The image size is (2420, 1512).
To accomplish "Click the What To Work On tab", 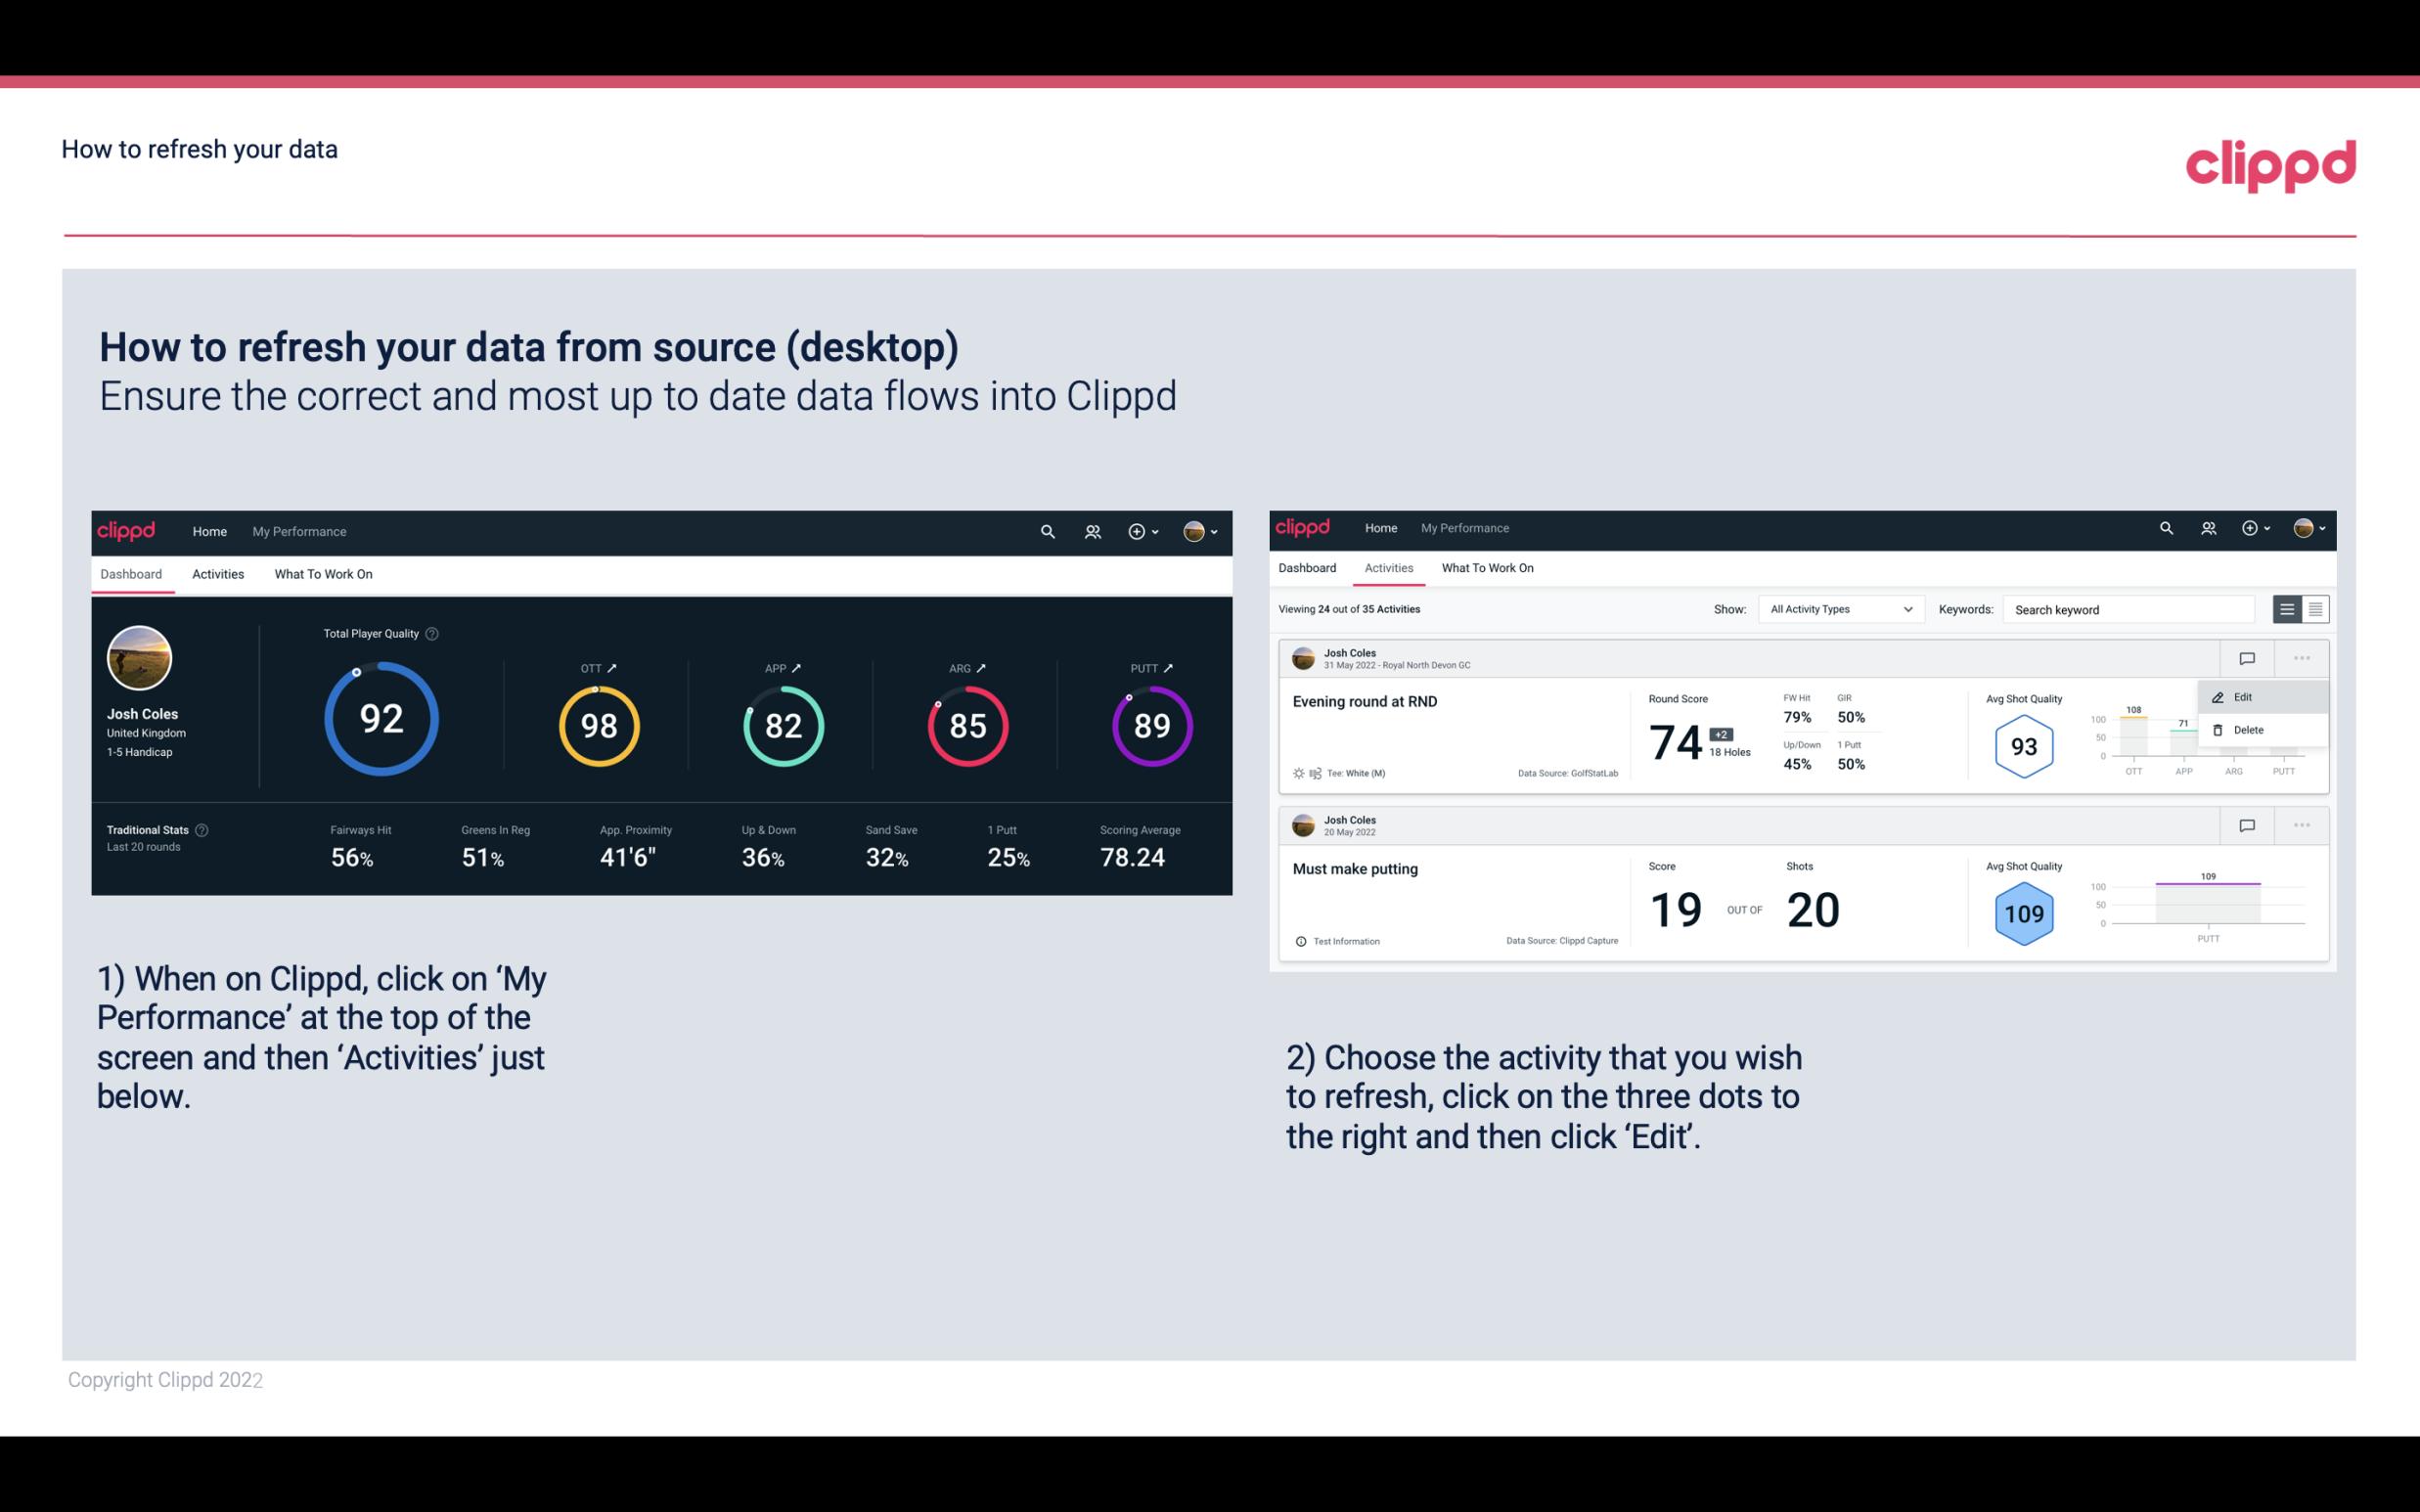I will click(x=323, y=573).
